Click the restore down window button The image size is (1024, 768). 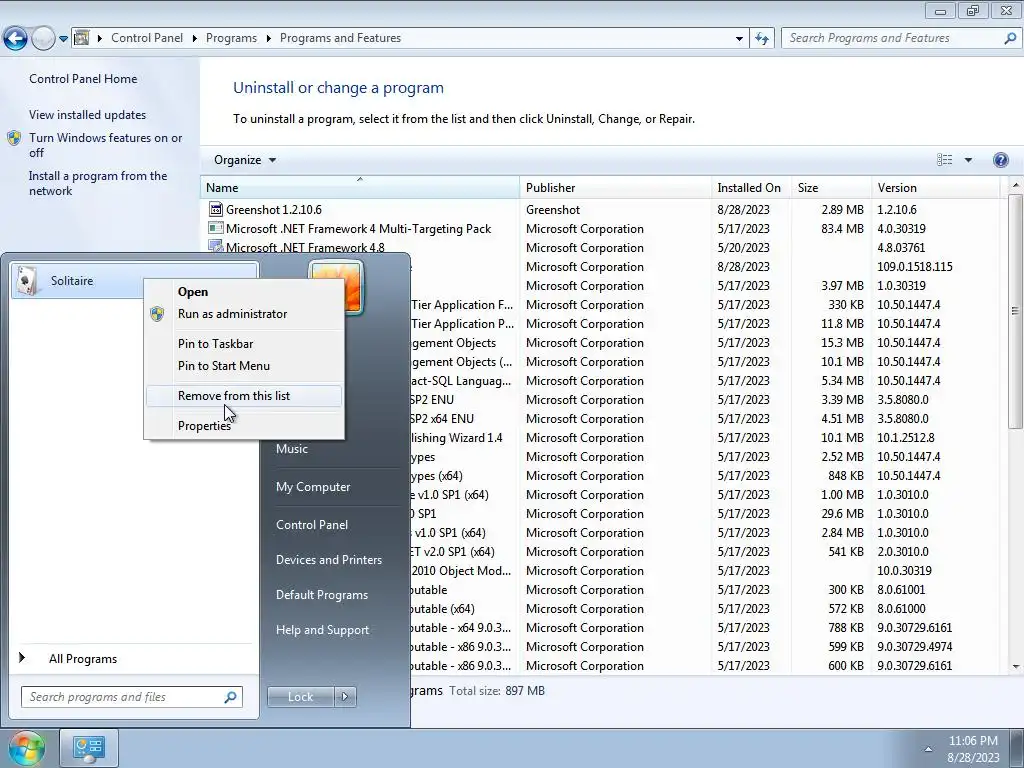point(972,10)
